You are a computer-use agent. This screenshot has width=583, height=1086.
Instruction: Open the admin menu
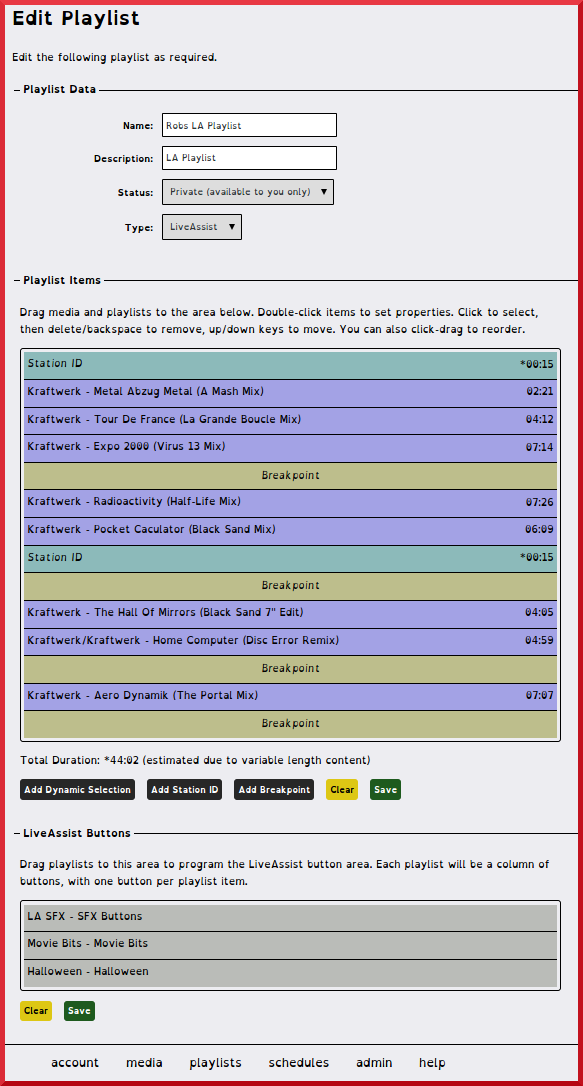tap(374, 1062)
